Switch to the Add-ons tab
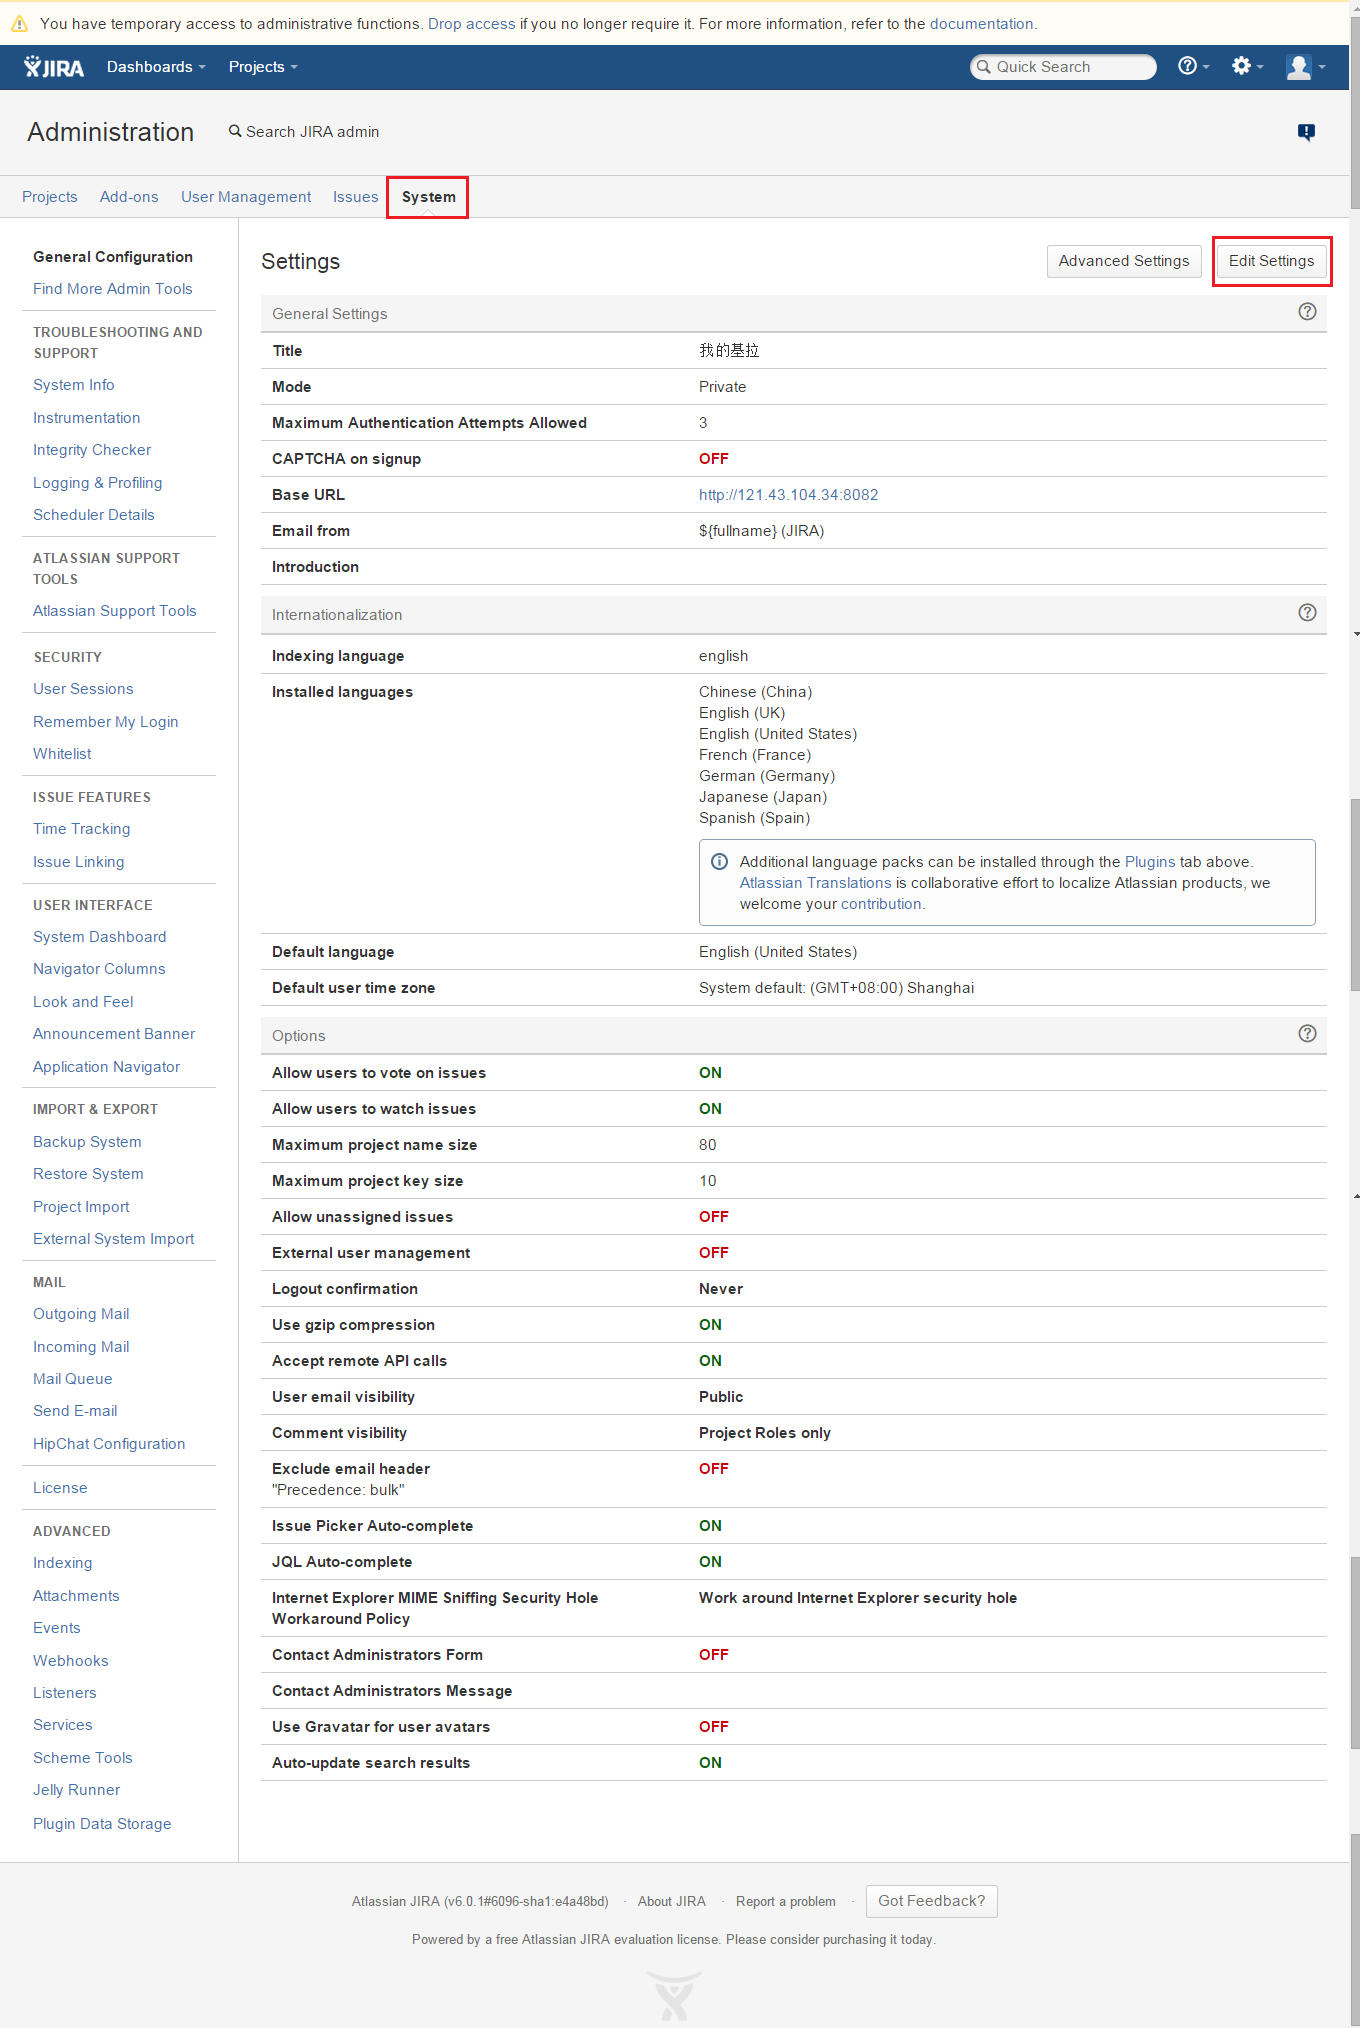Image resolution: width=1360 pixels, height=2028 pixels. click(129, 197)
